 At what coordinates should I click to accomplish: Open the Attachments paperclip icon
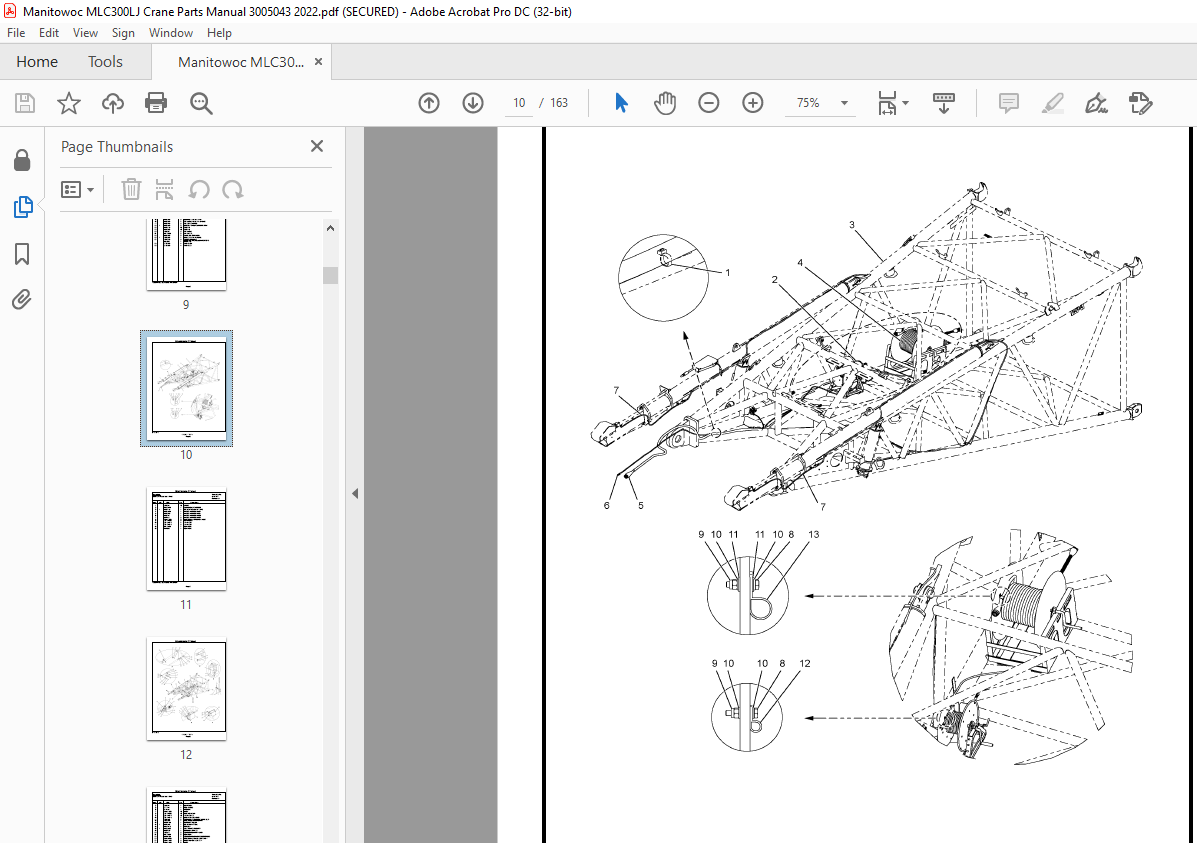click(x=22, y=299)
